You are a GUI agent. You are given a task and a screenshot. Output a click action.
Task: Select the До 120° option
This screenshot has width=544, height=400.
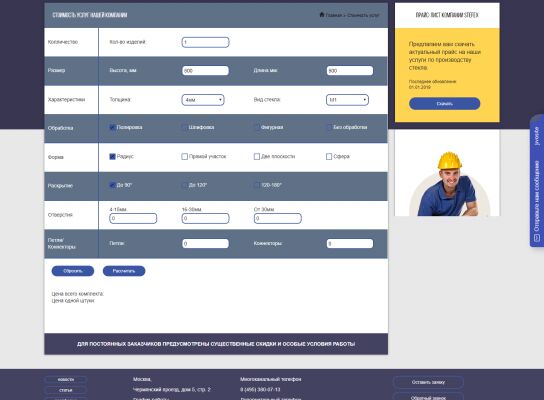tap(185, 185)
